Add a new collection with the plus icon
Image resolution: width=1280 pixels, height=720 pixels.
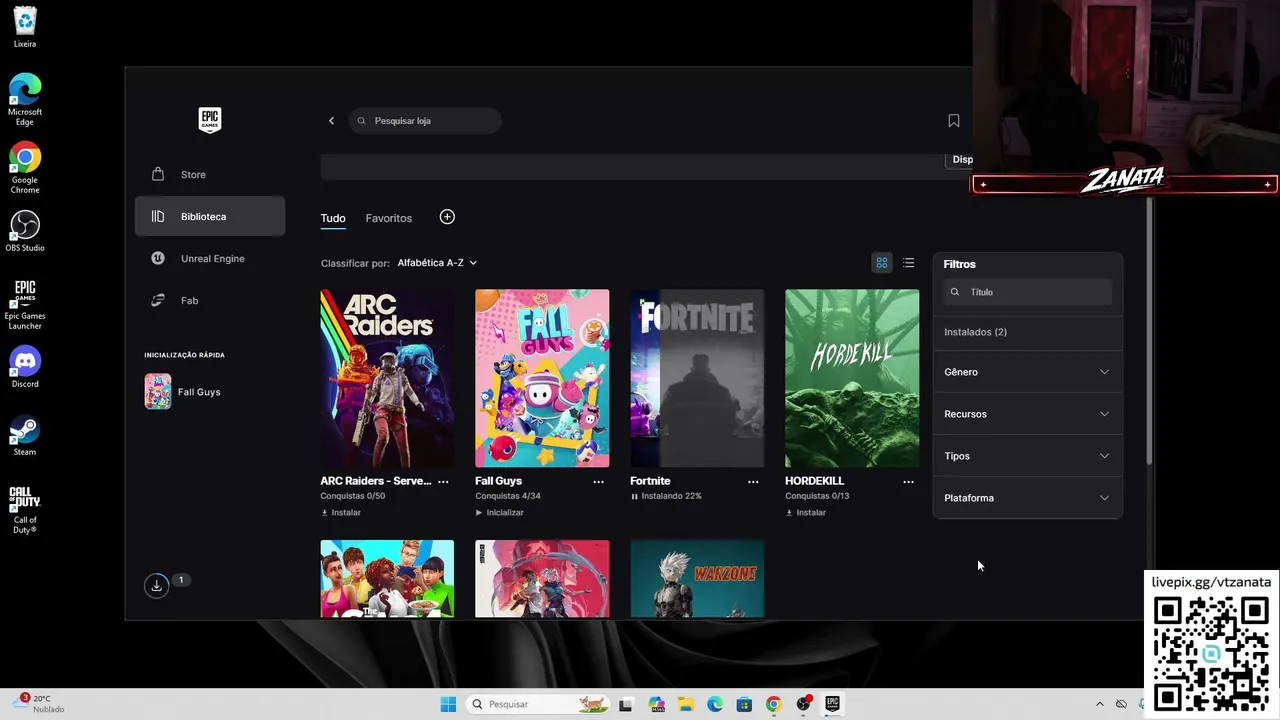447,217
